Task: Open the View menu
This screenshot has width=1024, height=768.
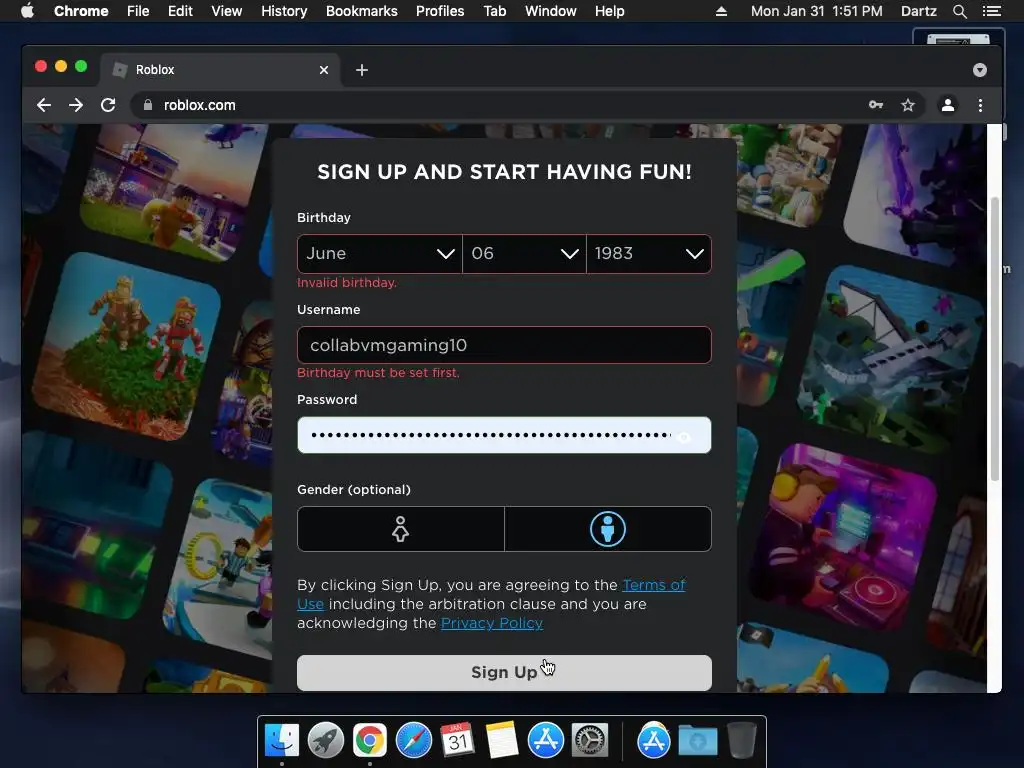Action: click(x=227, y=11)
